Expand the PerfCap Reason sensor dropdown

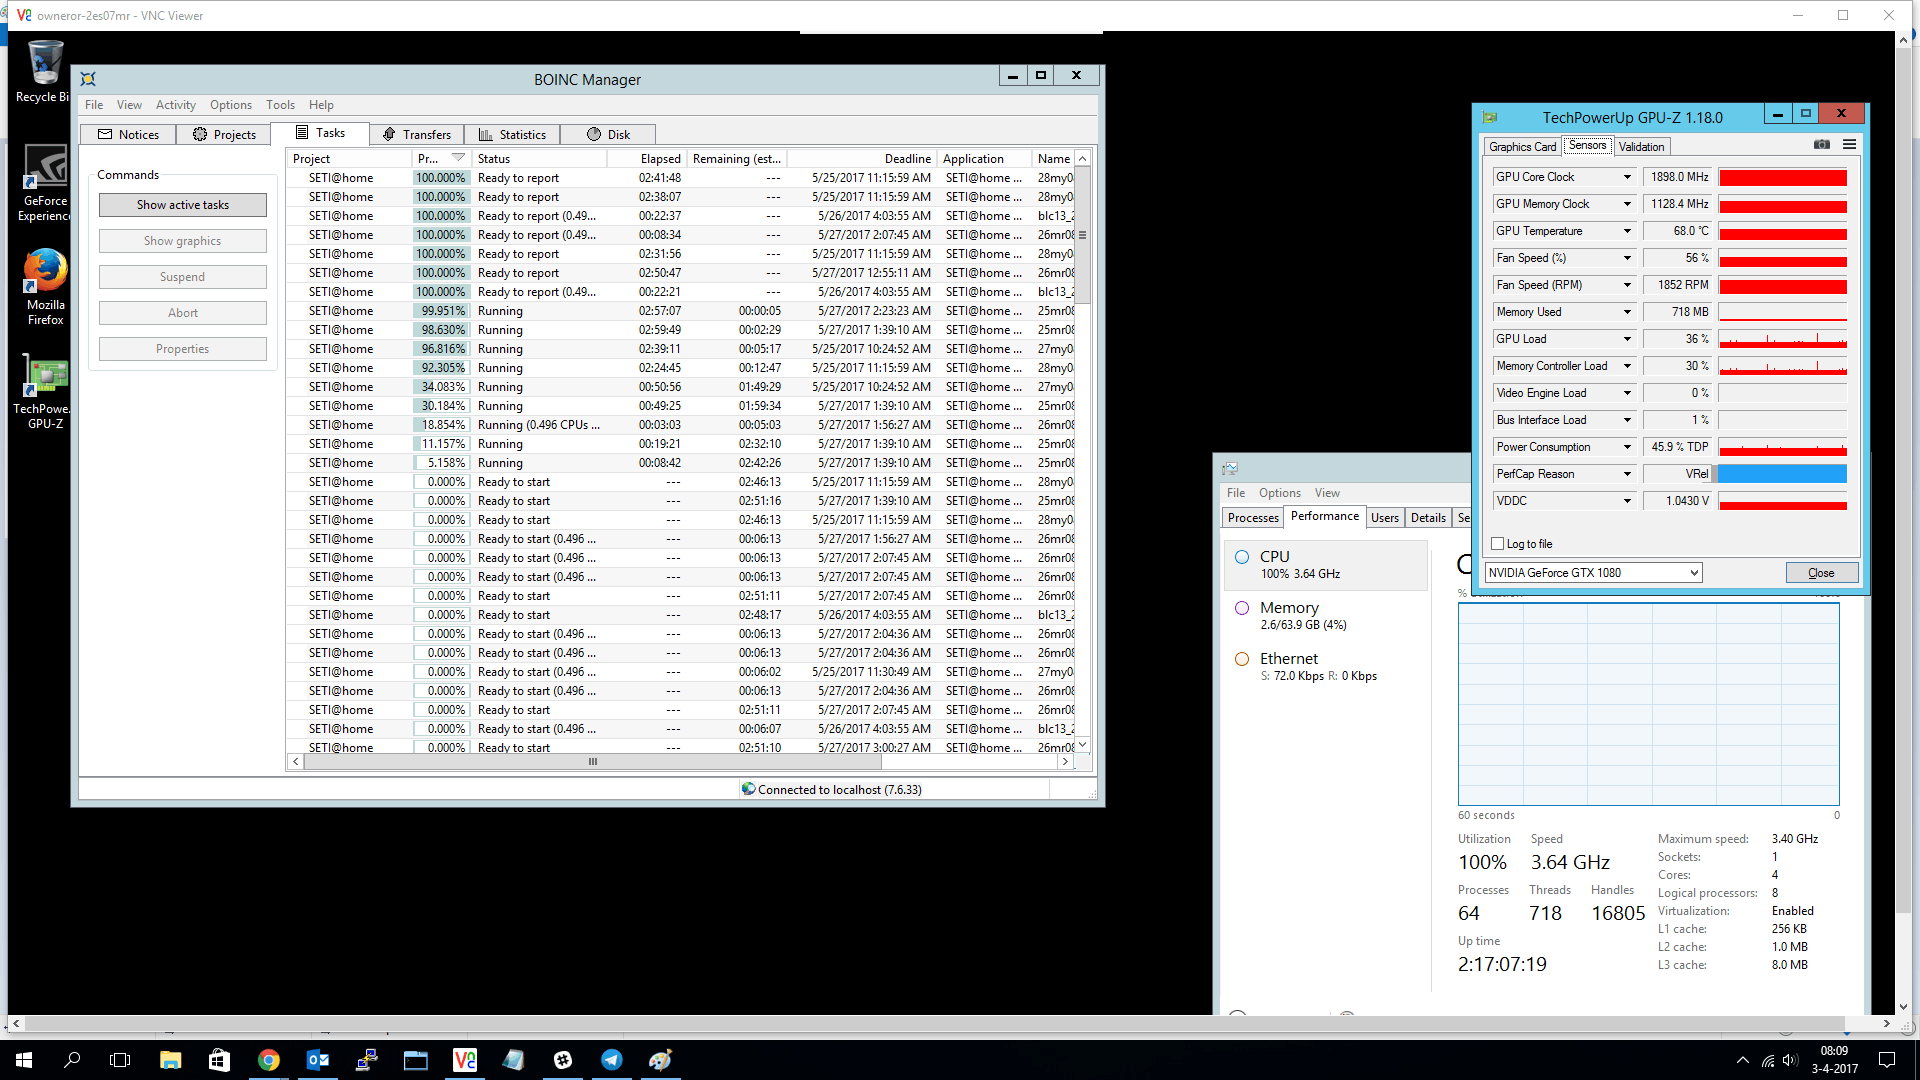[1627, 474]
